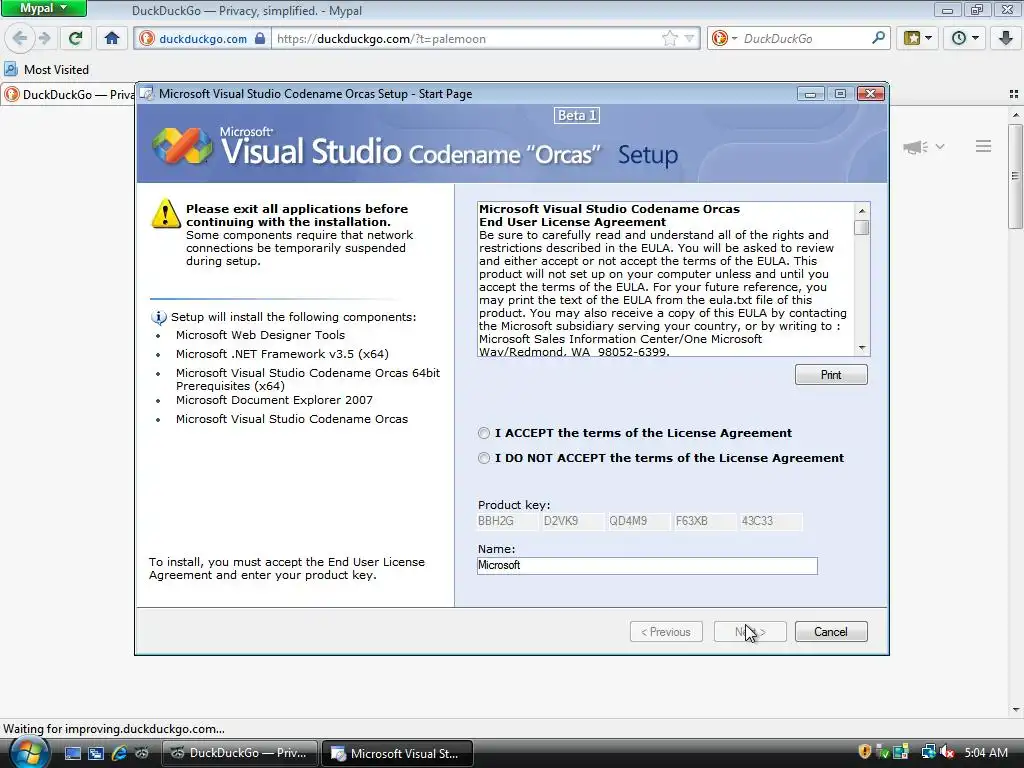Image resolution: width=1024 pixels, height=768 pixels.
Task: Click first product key field BBH2G
Action: (507, 521)
